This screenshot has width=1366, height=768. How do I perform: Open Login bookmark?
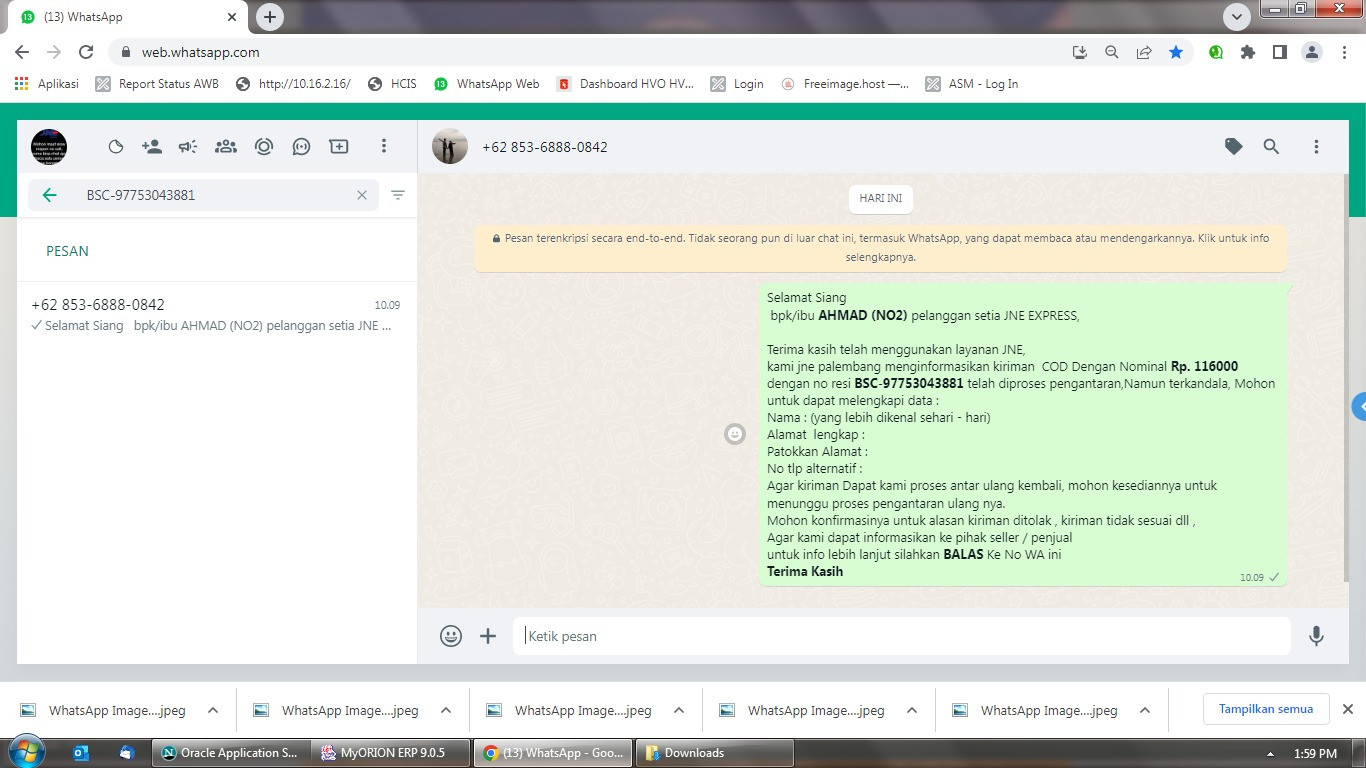tap(737, 84)
